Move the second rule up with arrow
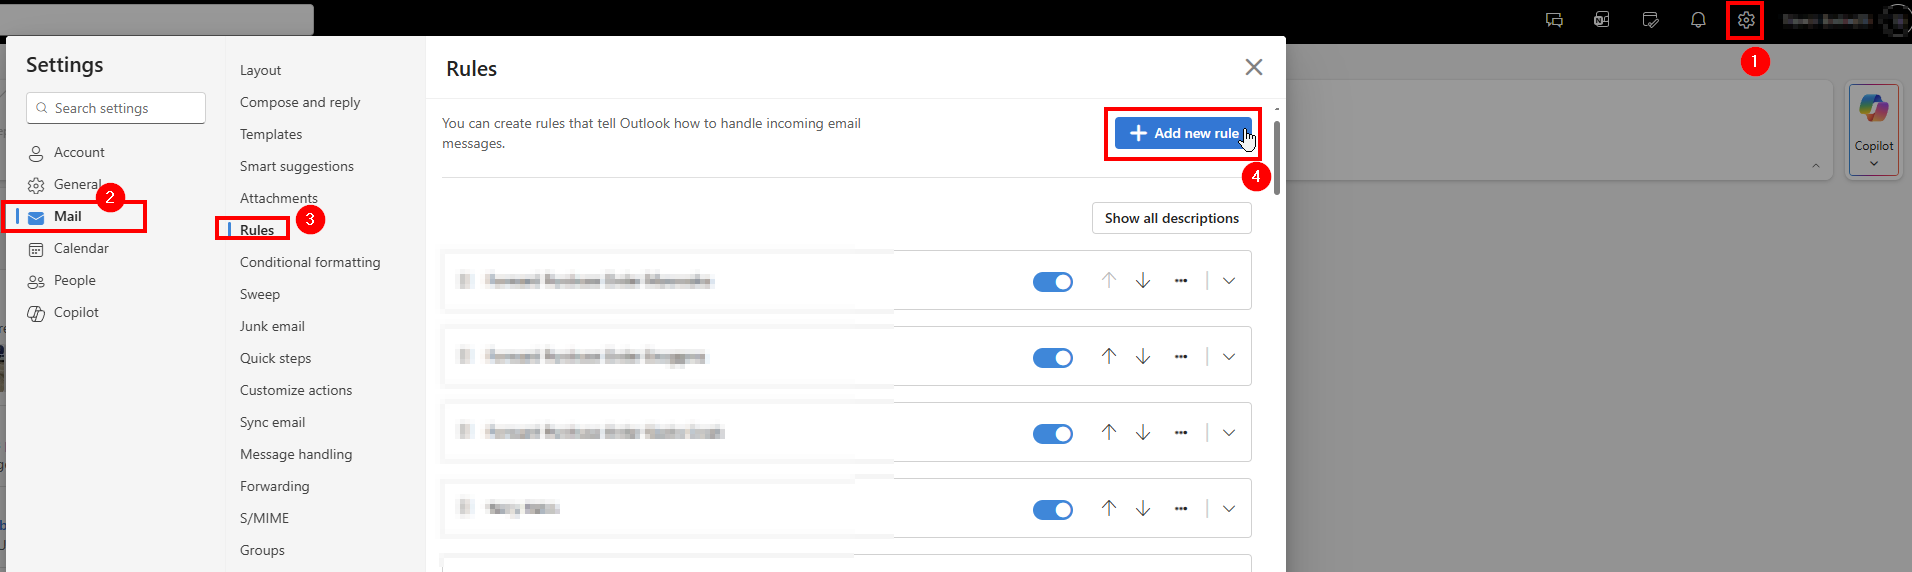This screenshot has height=572, width=1912. pos(1109,357)
